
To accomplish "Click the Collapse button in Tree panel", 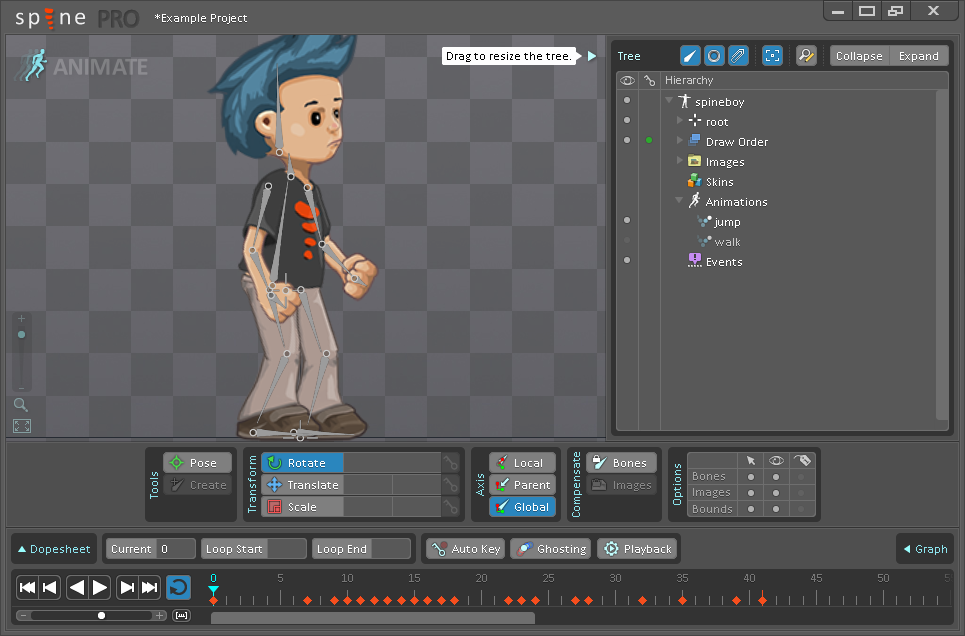I will coord(858,56).
